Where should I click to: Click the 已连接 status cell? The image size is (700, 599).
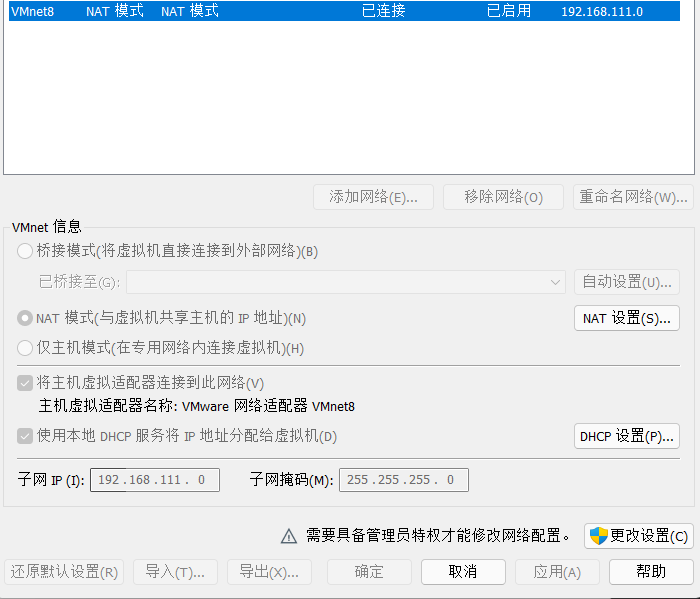(x=383, y=11)
